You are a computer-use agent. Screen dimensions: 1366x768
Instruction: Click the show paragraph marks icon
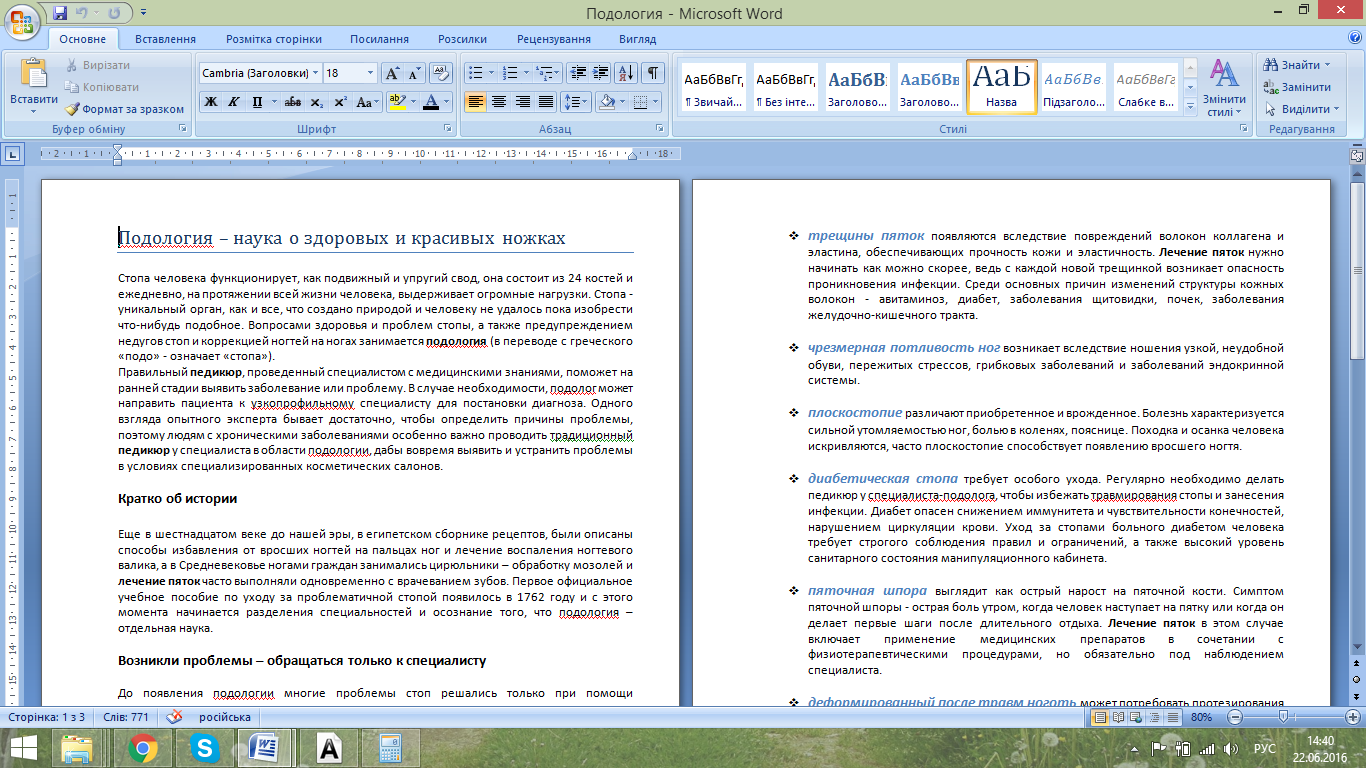653,73
